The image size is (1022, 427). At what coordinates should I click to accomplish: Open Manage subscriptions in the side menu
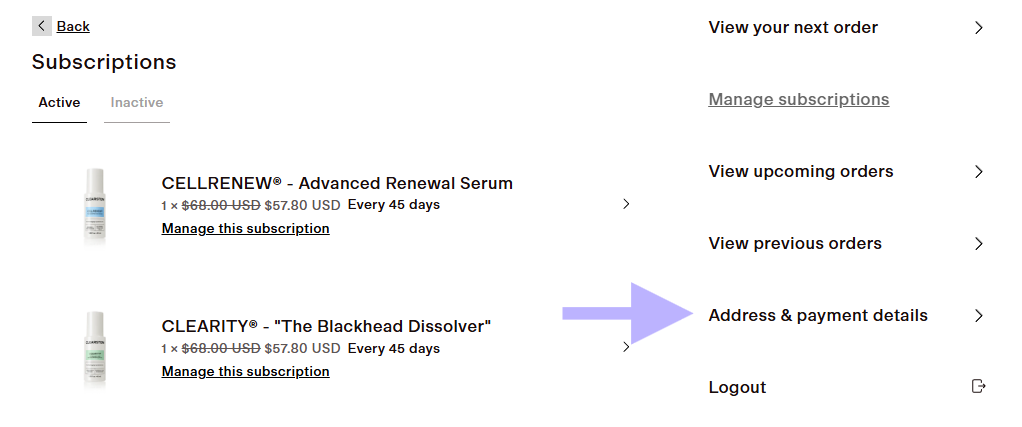(798, 100)
